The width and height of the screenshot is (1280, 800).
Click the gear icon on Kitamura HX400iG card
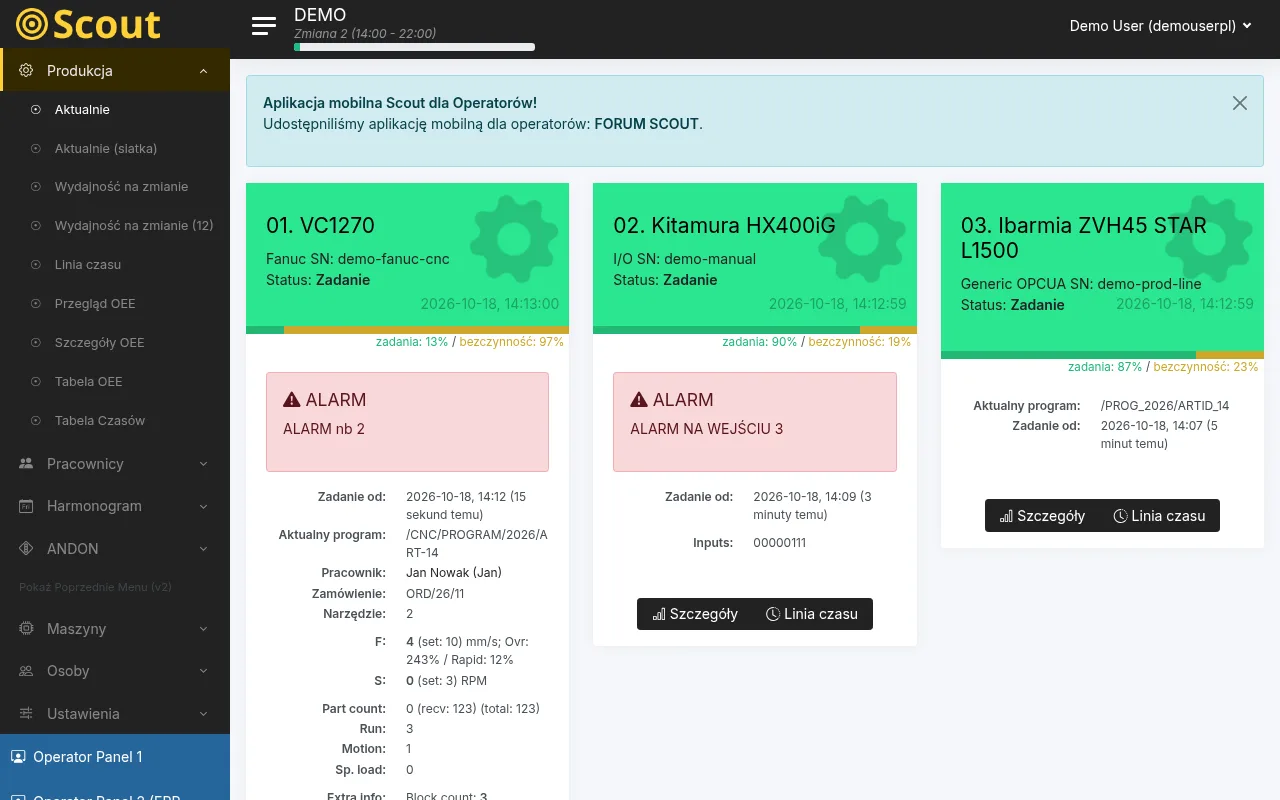(861, 240)
